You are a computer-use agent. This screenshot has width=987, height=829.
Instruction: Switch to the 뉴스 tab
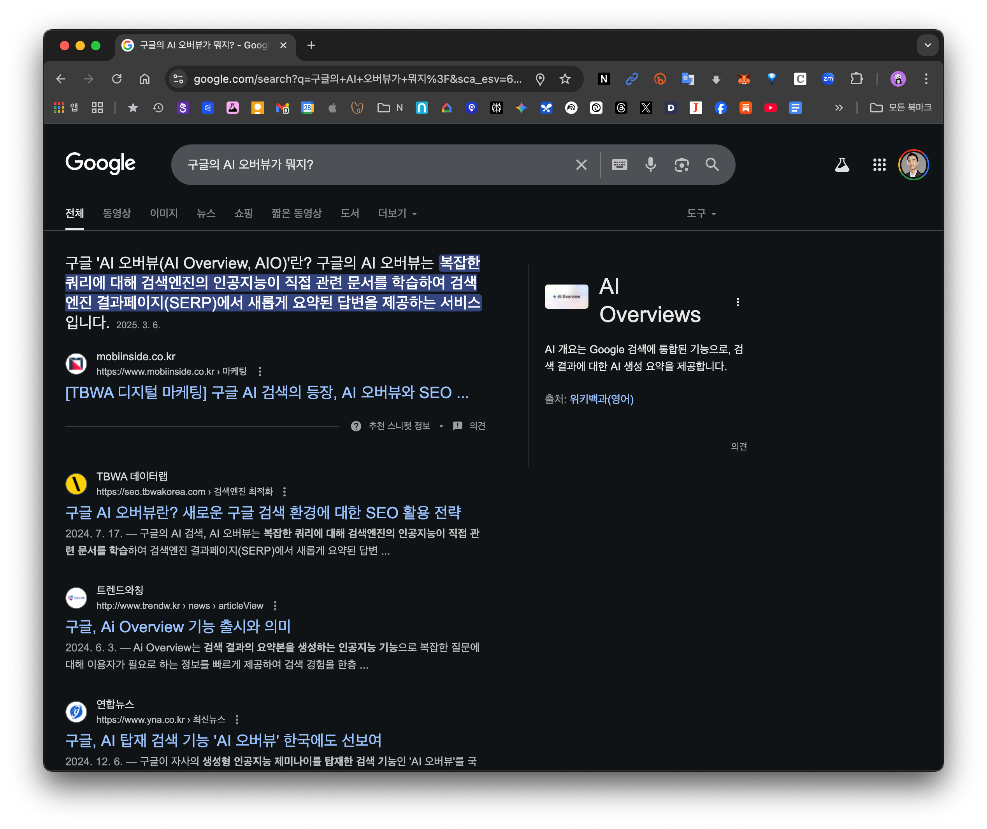pos(206,213)
